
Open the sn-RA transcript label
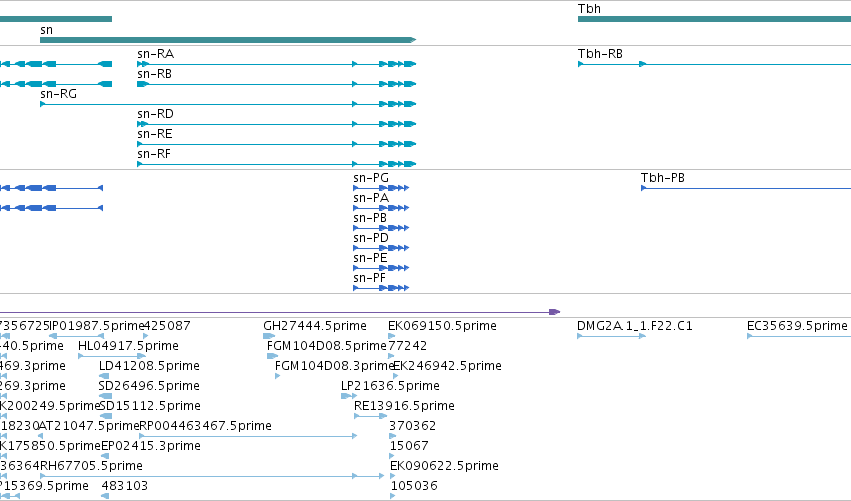pos(155,54)
